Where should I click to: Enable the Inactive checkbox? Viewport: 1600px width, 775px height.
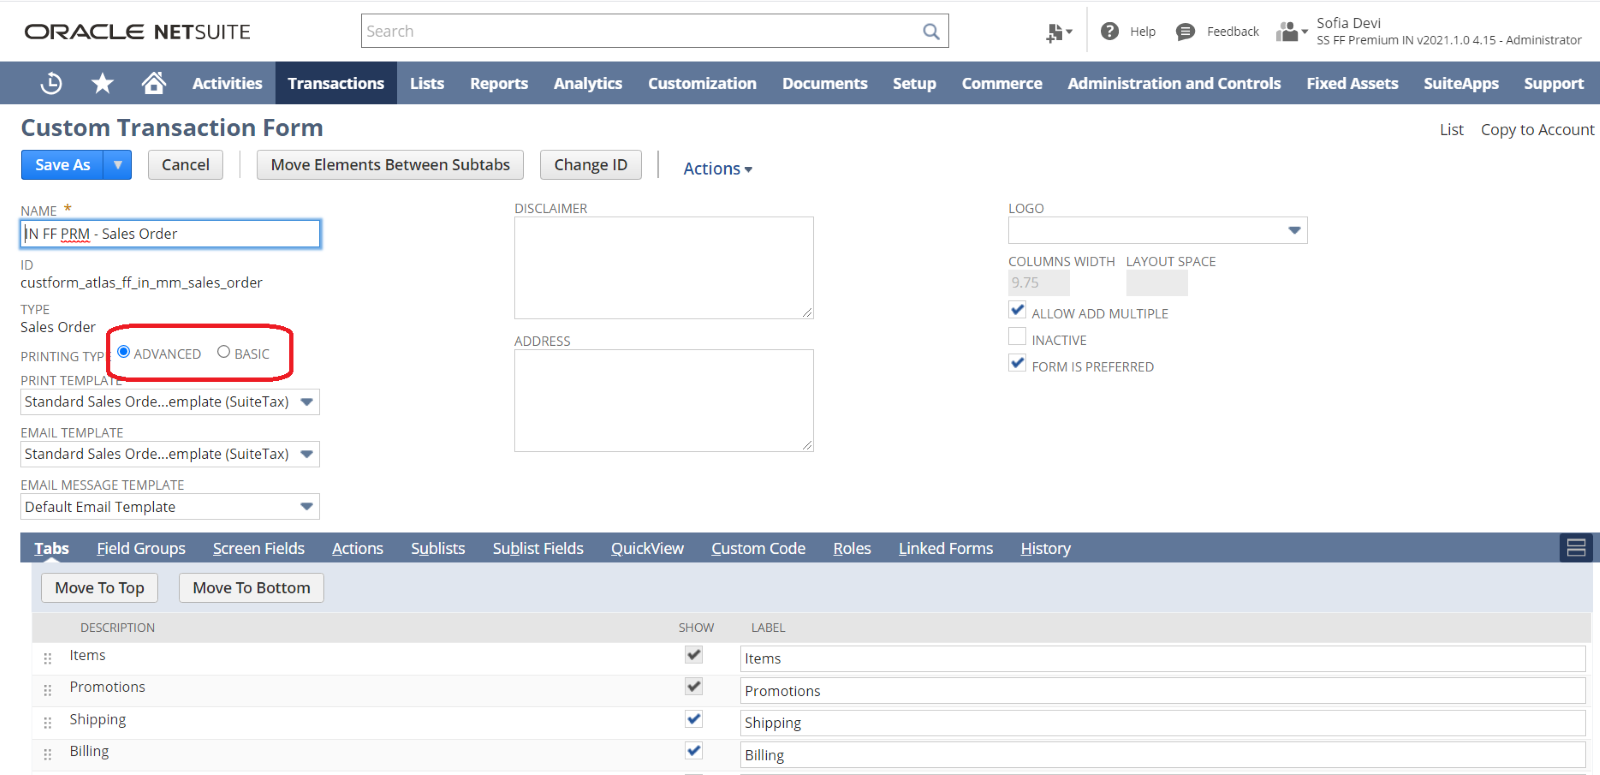pyautogui.click(x=1017, y=337)
